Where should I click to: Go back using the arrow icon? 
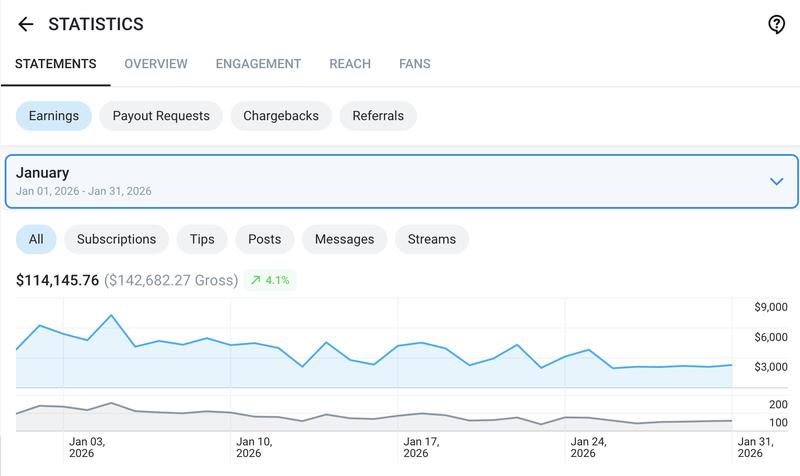(26, 24)
